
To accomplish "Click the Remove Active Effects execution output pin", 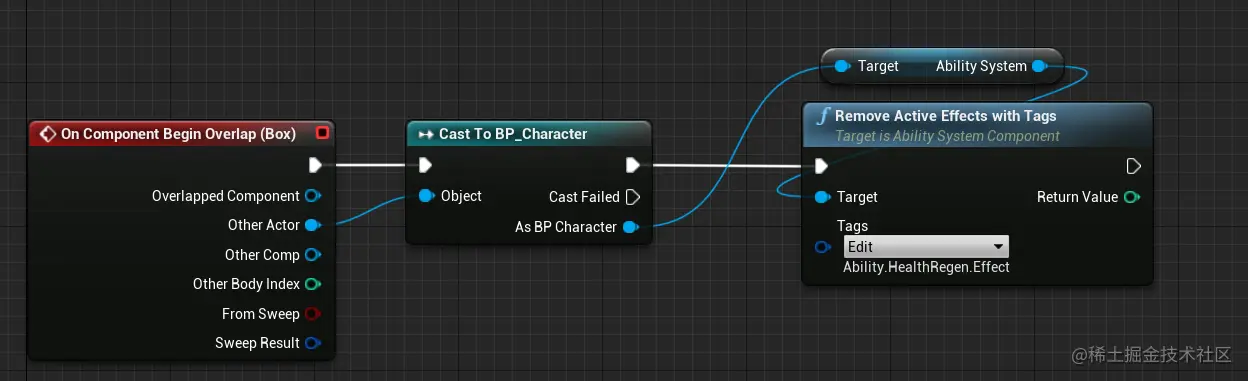I will [x=1133, y=166].
